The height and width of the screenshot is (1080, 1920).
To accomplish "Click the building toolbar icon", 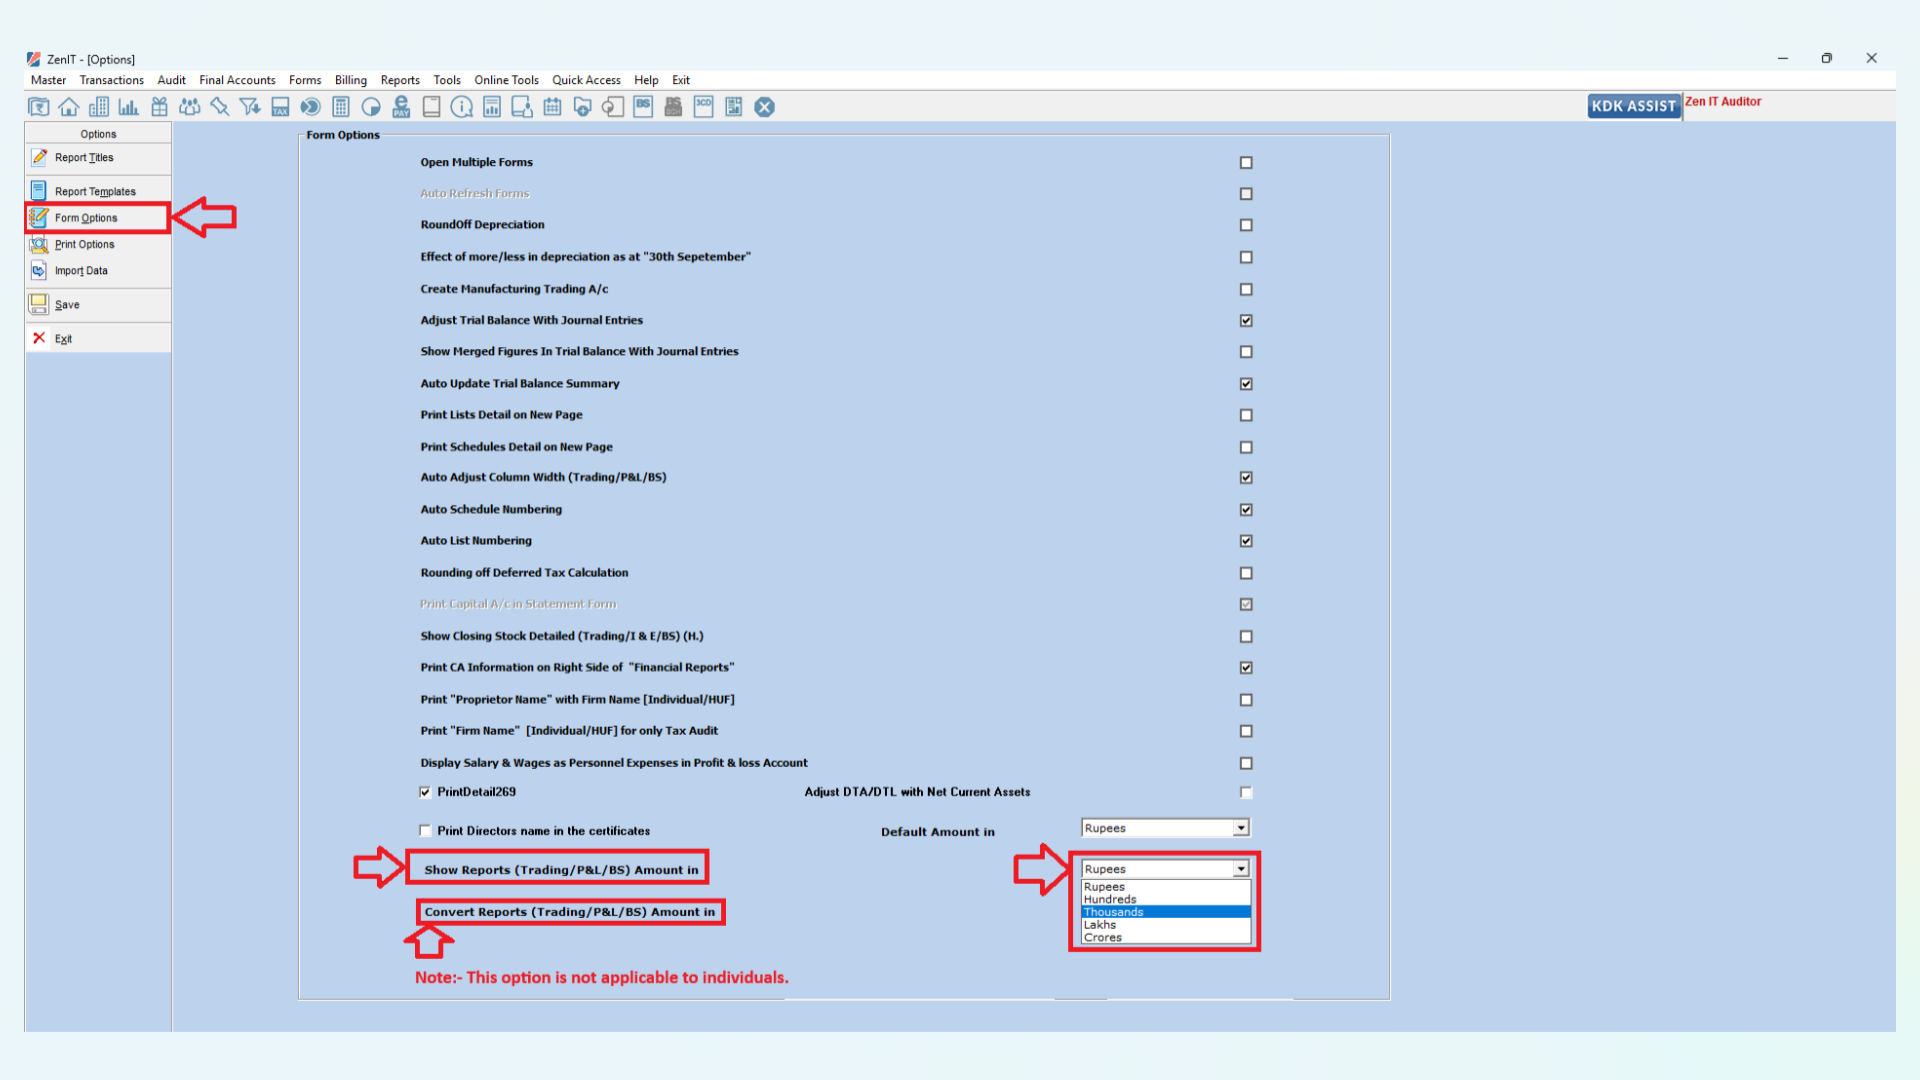I will tap(99, 107).
